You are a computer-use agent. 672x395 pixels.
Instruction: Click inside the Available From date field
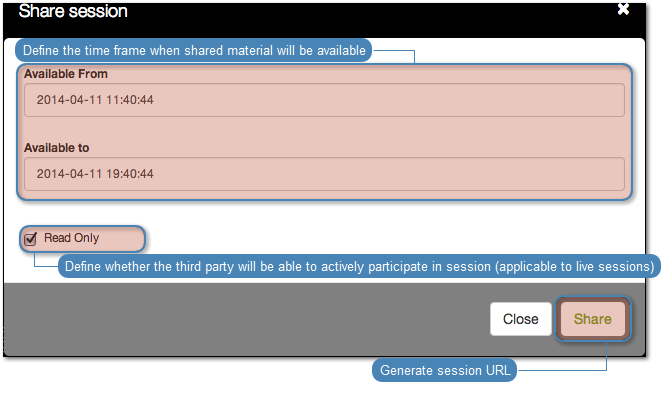[x=324, y=100]
